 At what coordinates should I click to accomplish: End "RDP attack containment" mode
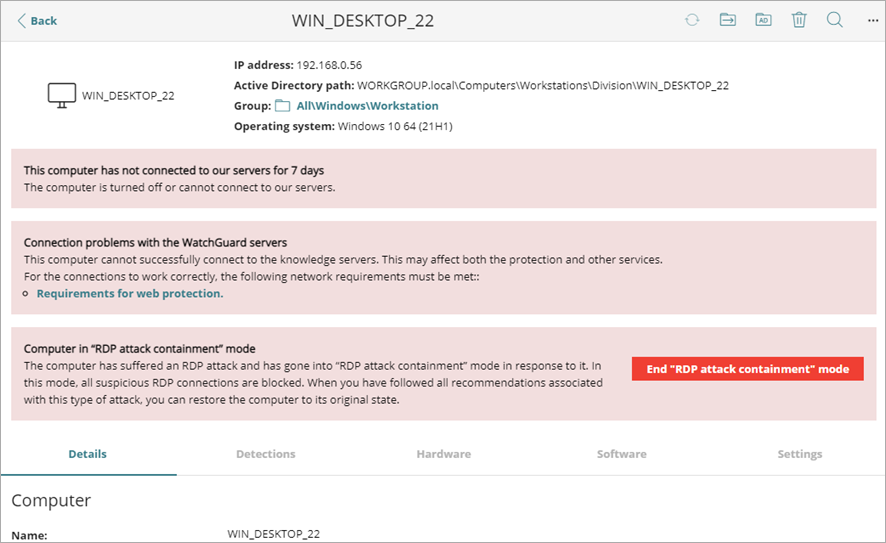pos(747,369)
